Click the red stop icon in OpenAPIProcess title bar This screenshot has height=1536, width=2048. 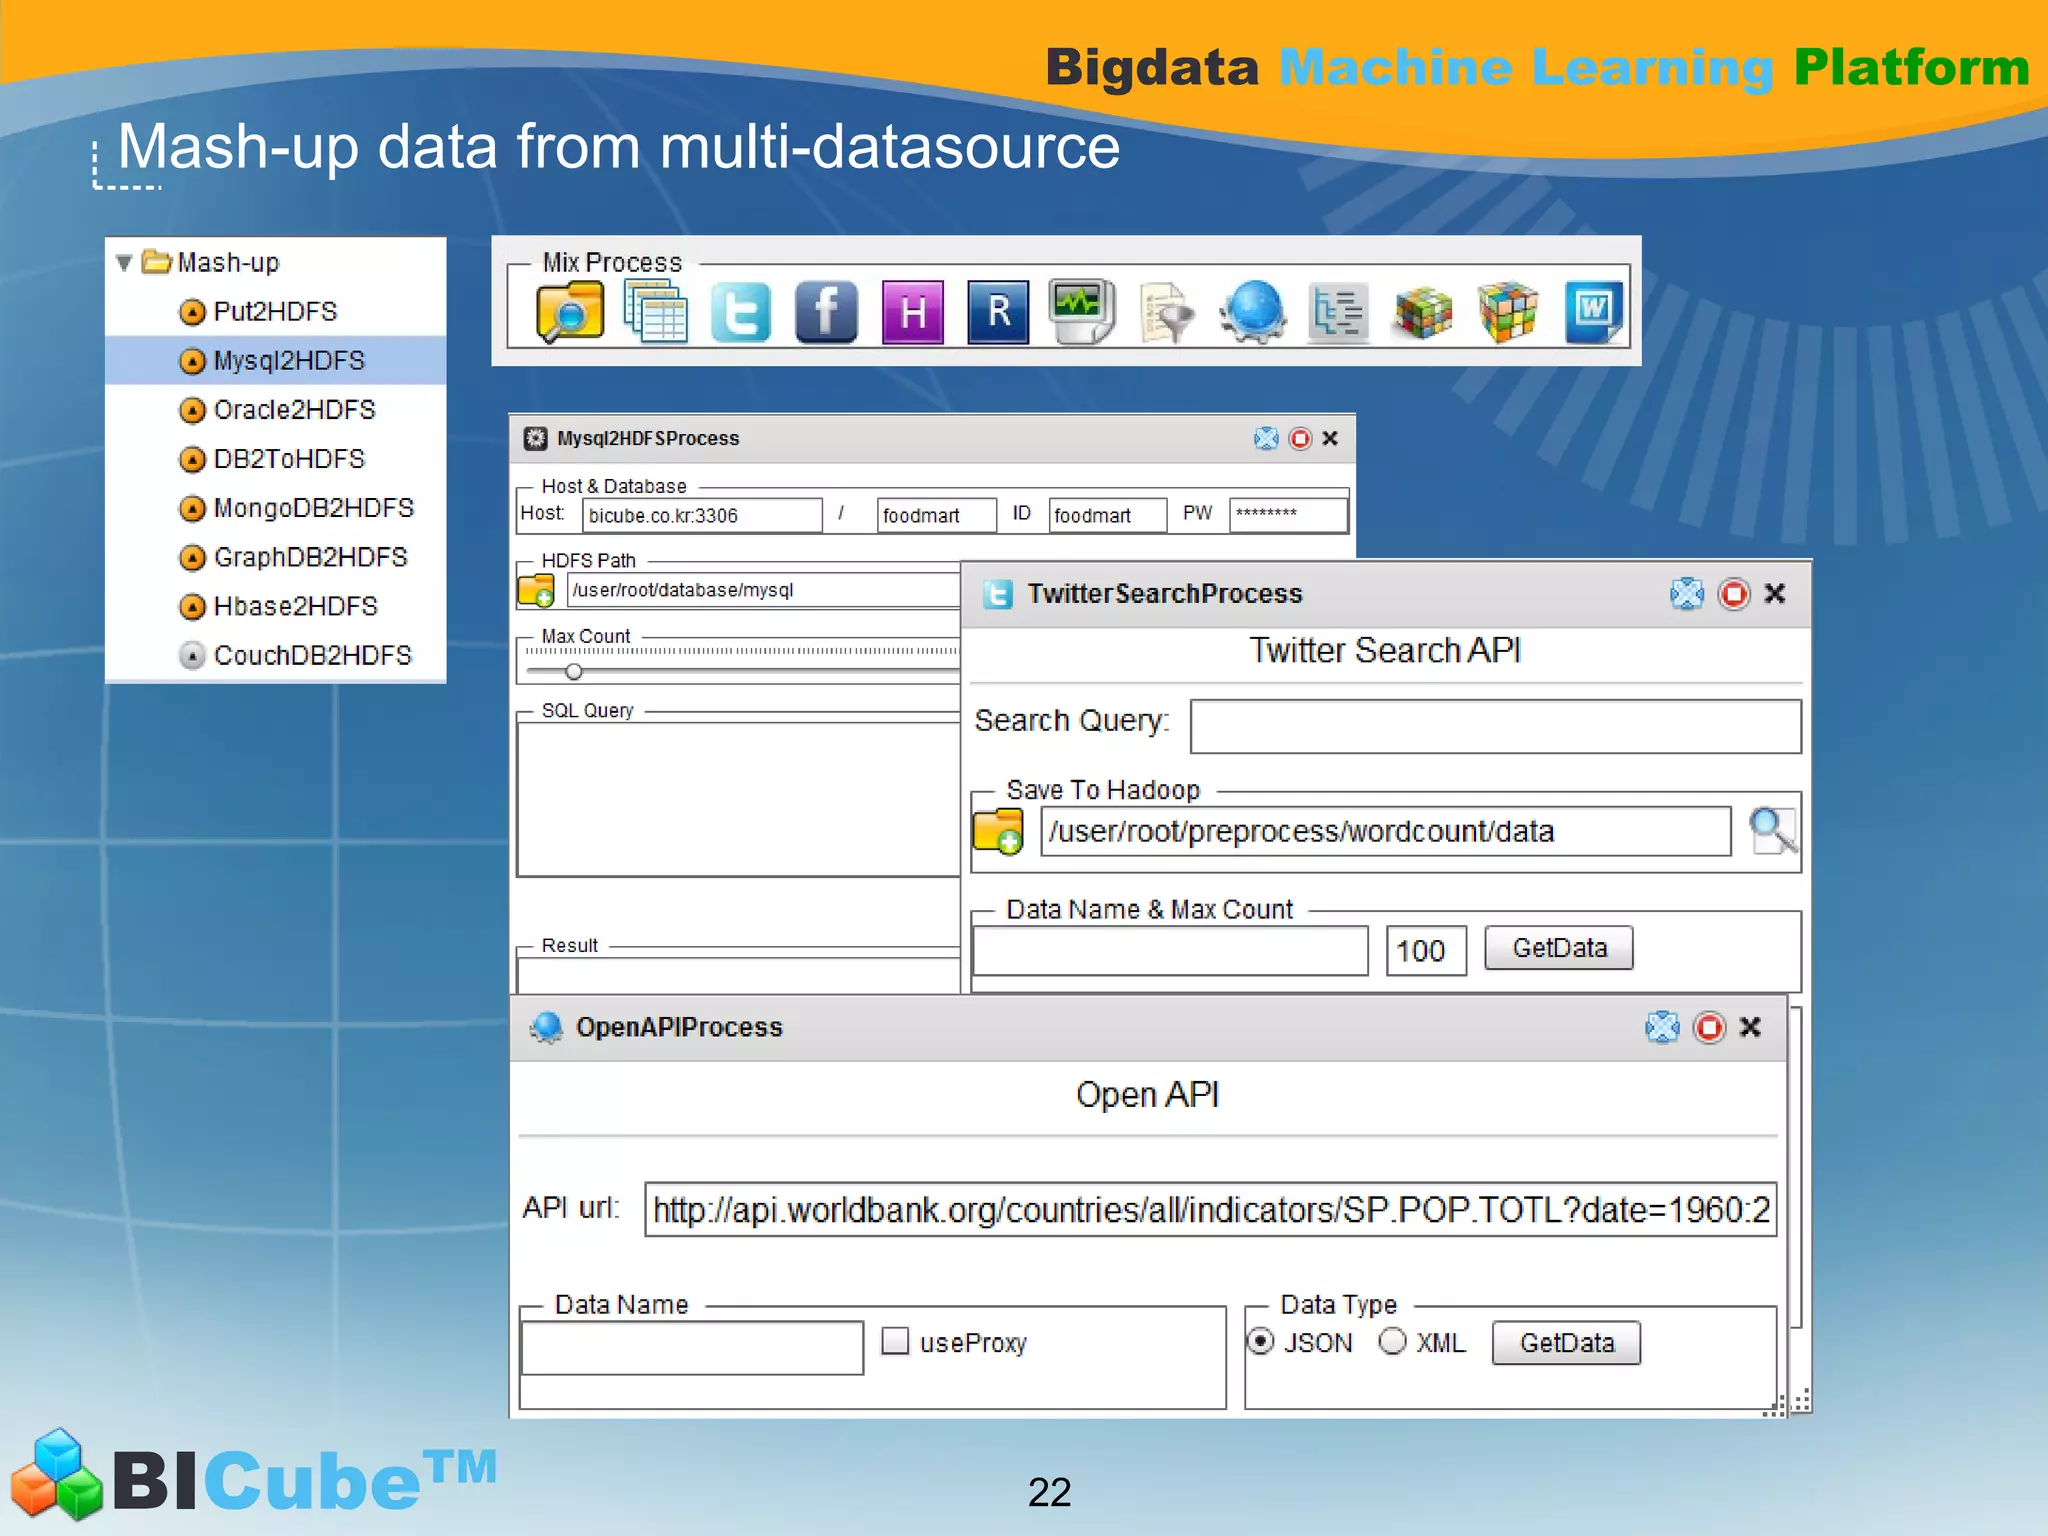(x=1709, y=1027)
